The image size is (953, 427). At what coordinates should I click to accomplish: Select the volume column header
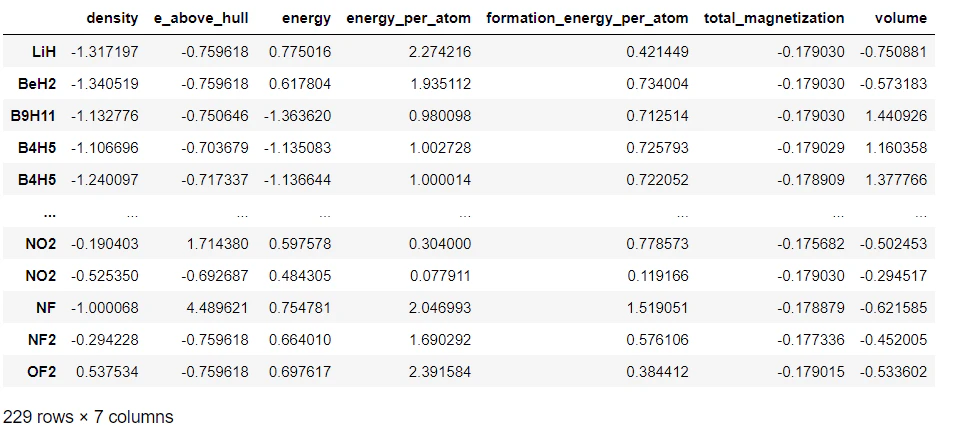point(901,18)
